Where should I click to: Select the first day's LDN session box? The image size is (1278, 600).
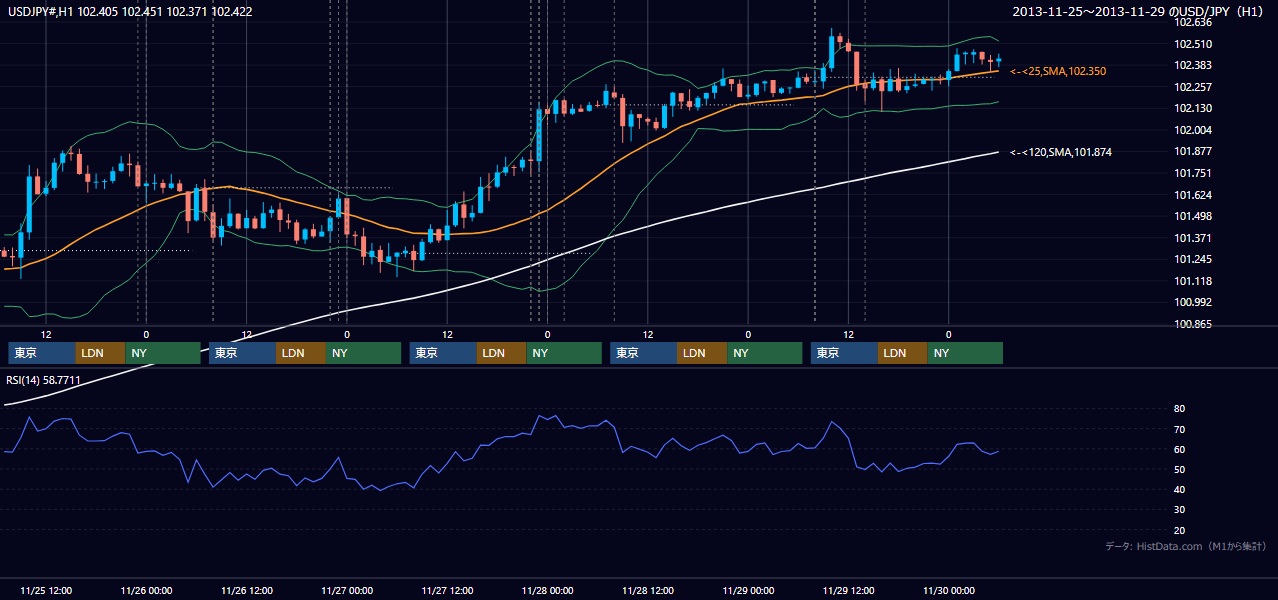tap(101, 353)
